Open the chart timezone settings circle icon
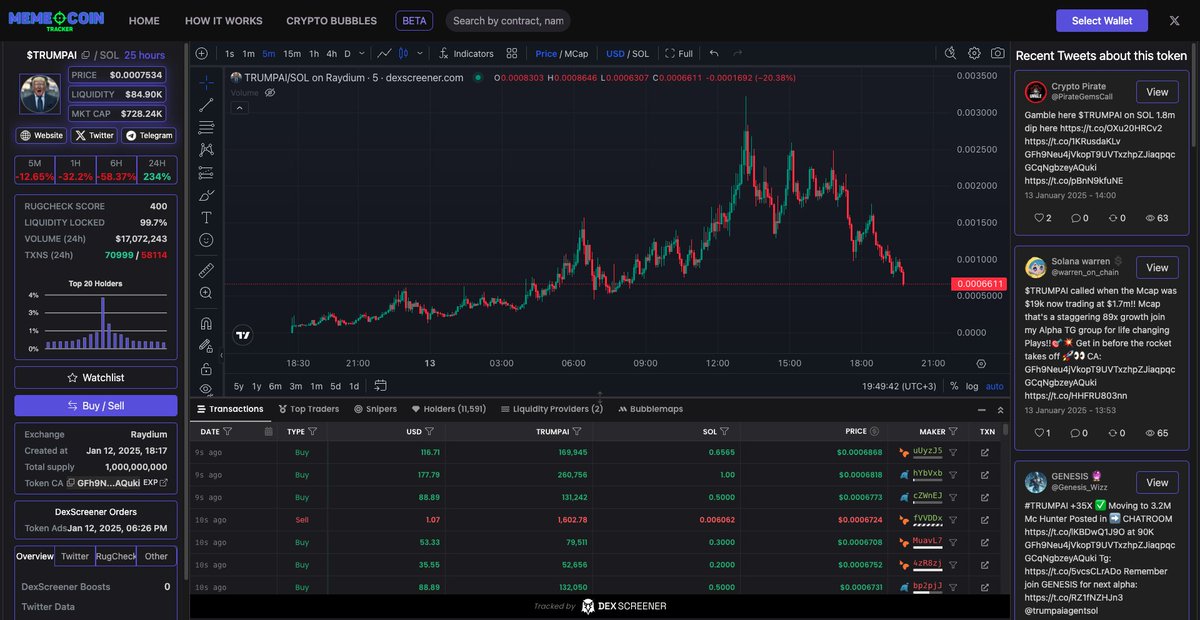This screenshot has height=620, width=1200. tap(981, 363)
